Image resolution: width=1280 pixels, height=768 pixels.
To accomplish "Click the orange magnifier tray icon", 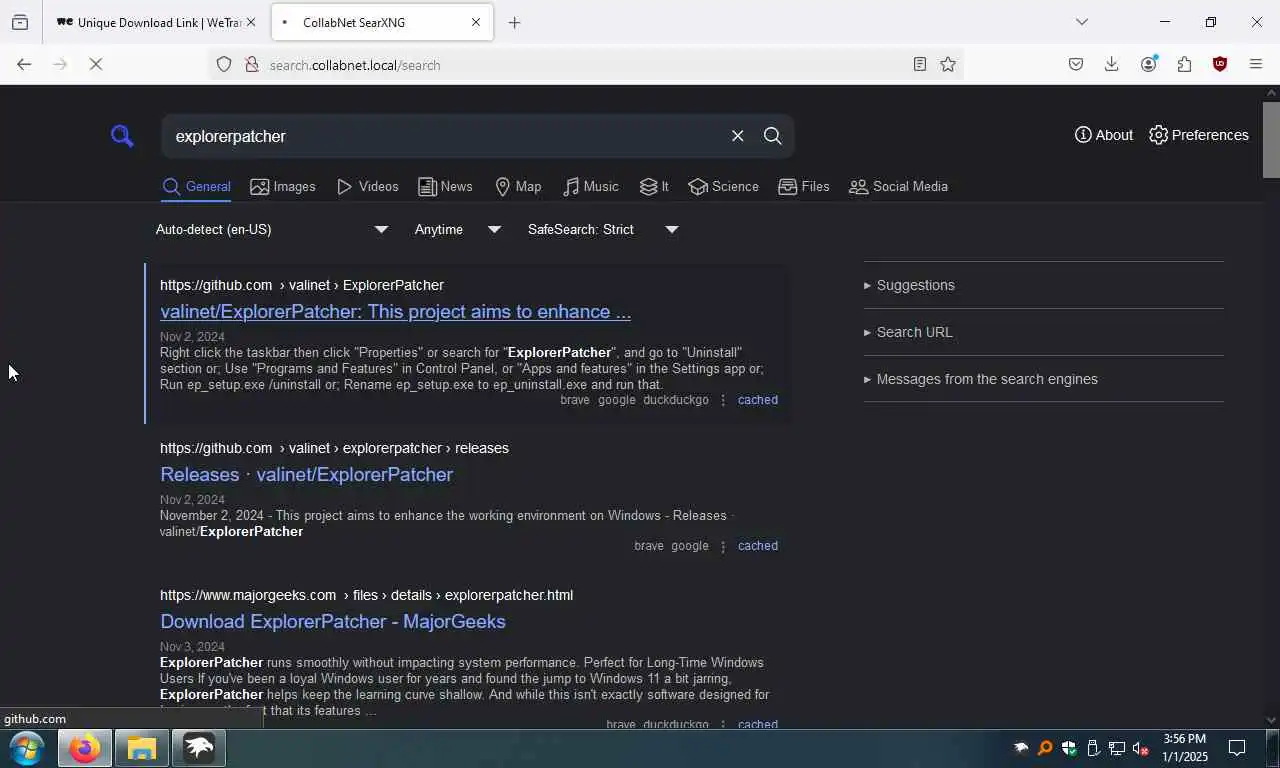I will click(x=1045, y=748).
